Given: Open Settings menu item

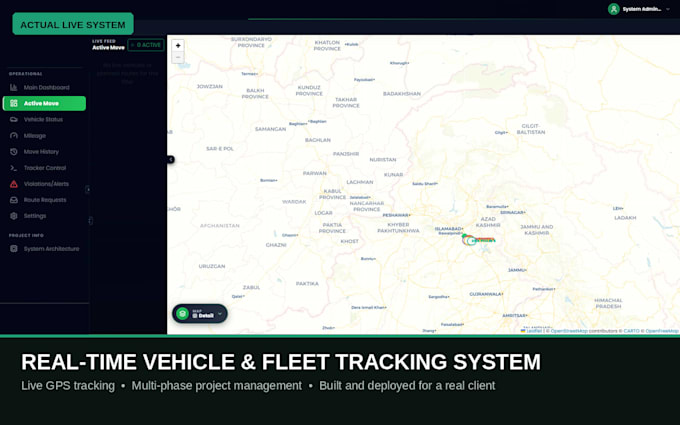Looking at the screenshot, I should tap(44, 216).
